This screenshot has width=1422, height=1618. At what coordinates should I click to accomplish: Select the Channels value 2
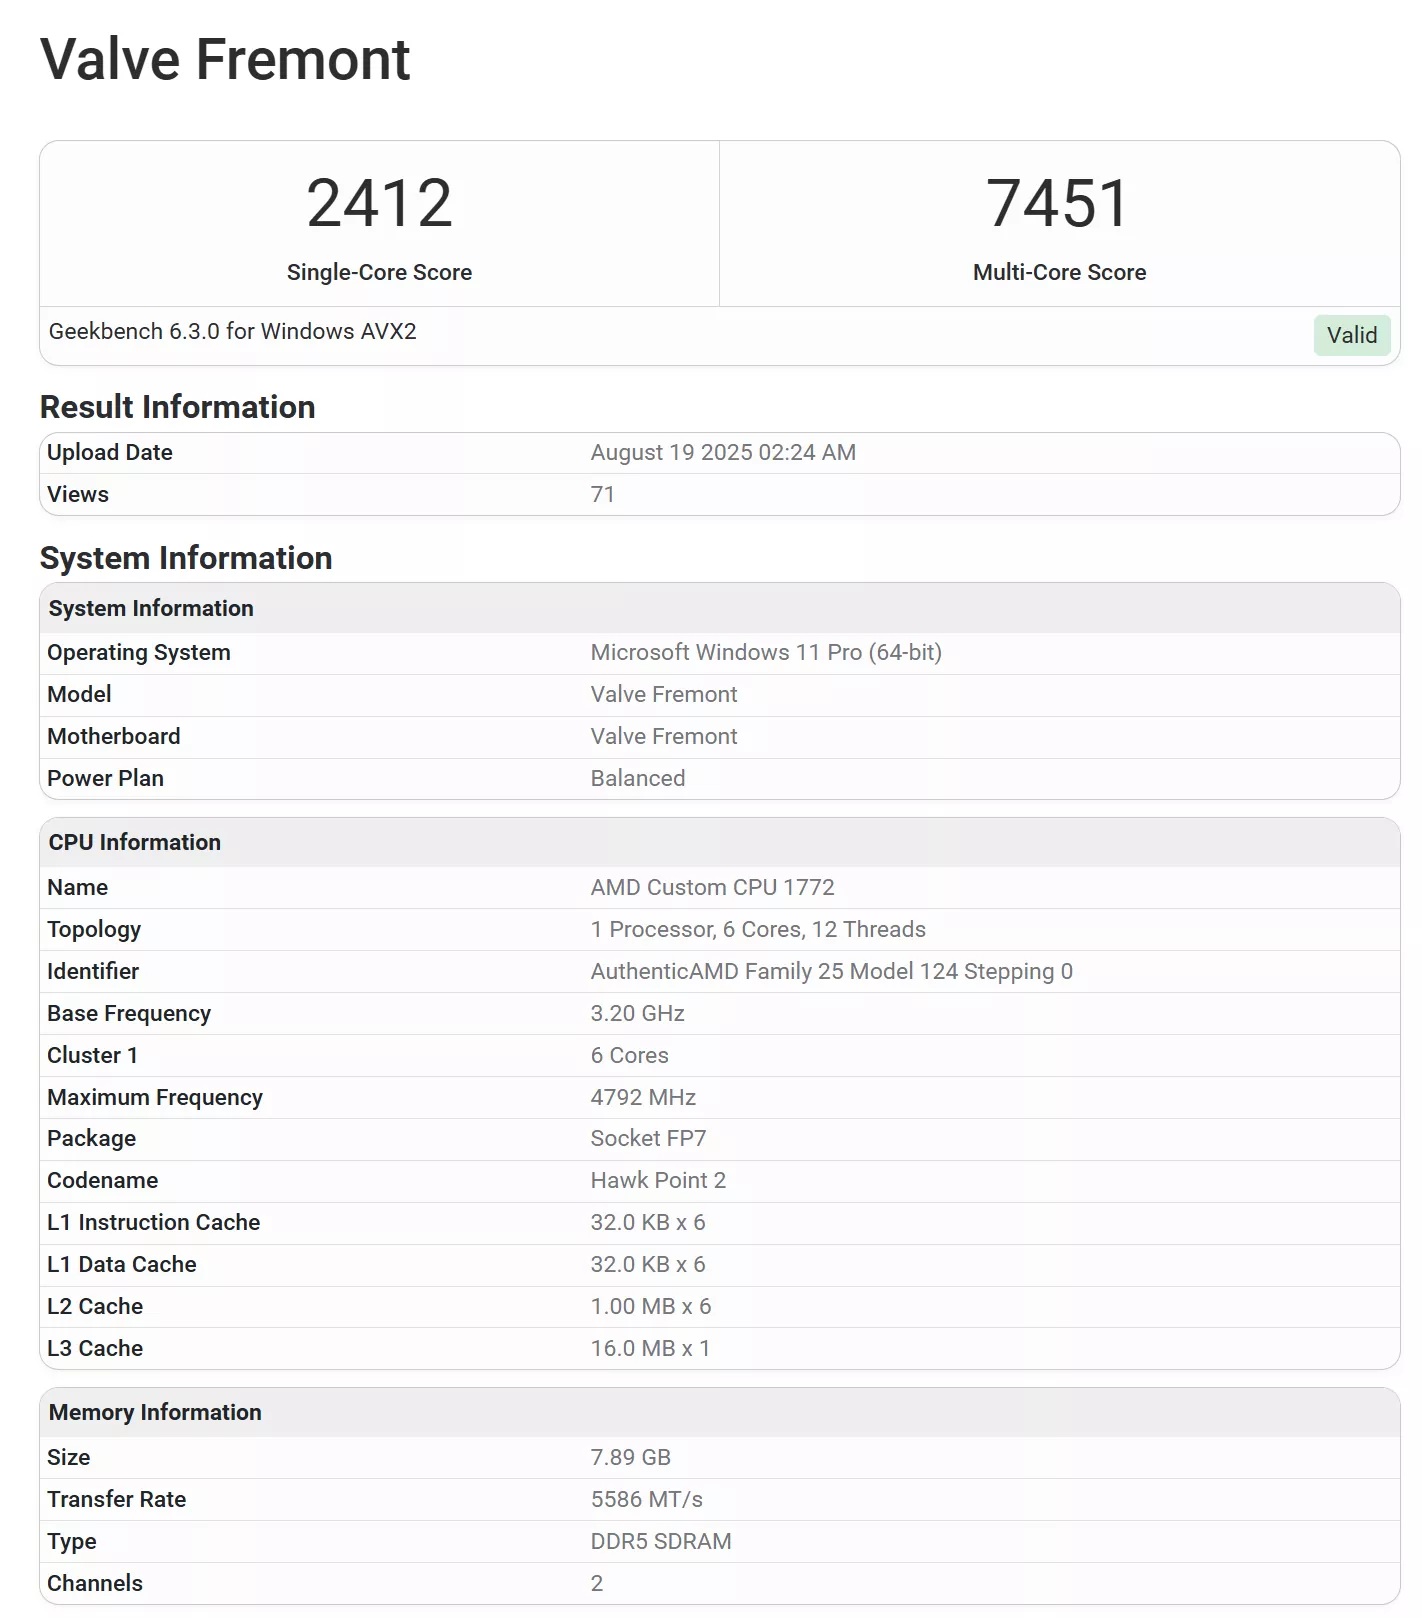pyautogui.click(x=597, y=1583)
